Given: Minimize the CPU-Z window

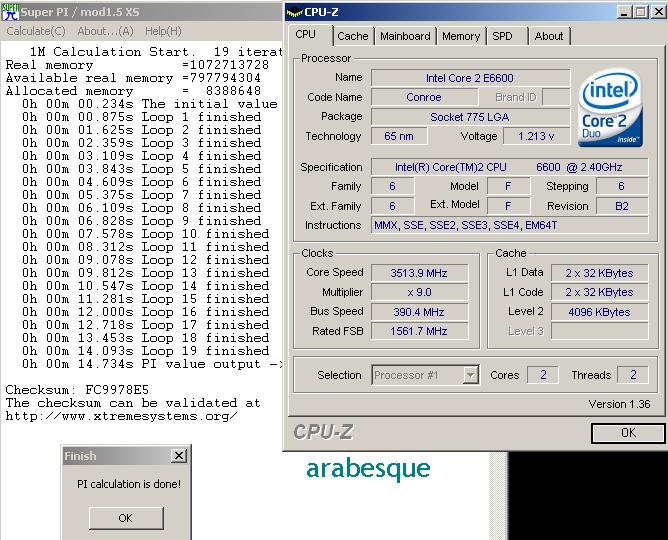Looking at the screenshot, I should [x=624, y=12].
